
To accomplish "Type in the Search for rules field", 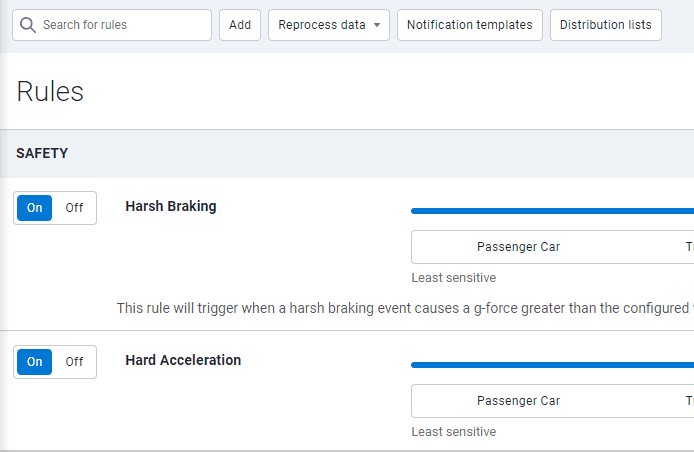I will click(120, 25).
